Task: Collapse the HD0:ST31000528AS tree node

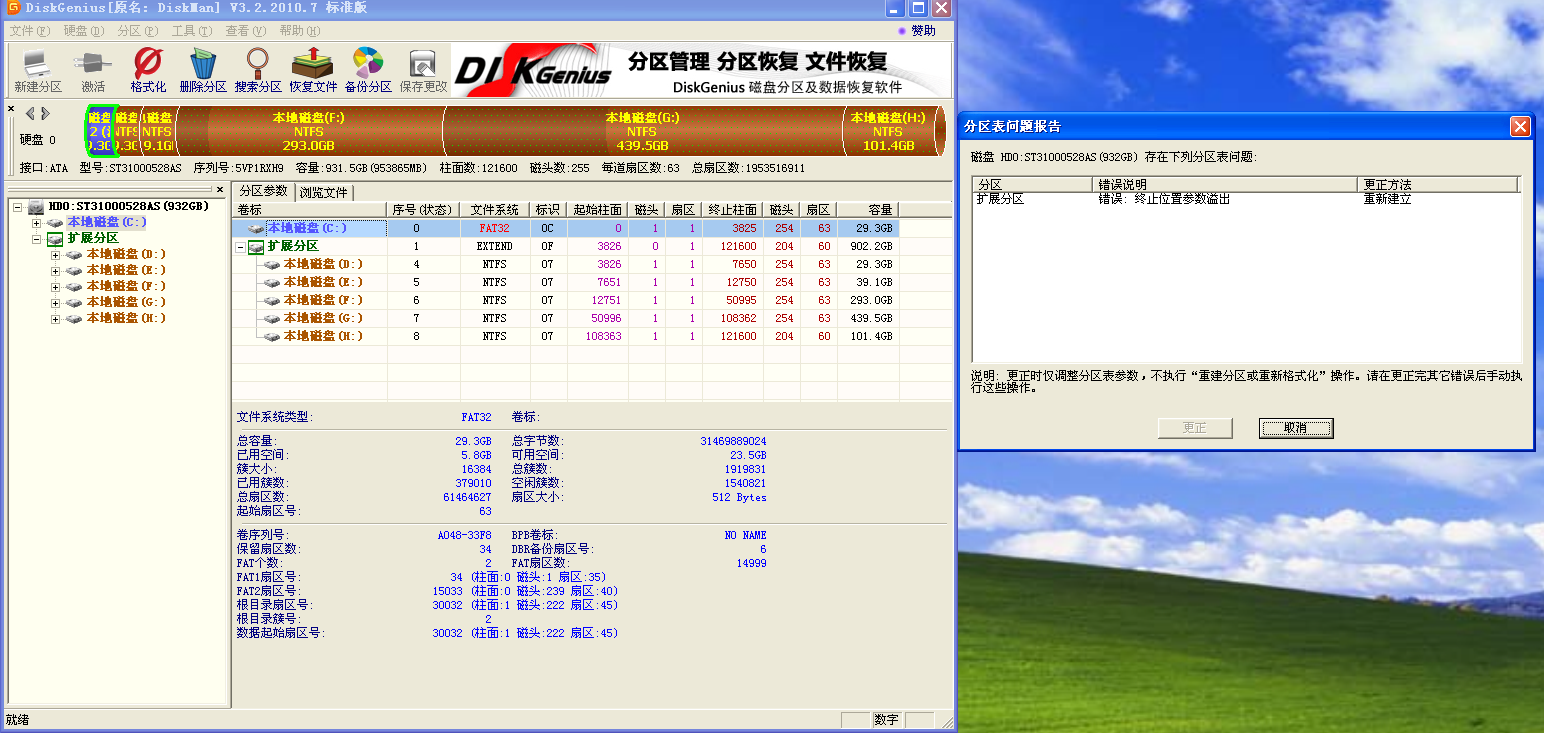Action: [18, 207]
